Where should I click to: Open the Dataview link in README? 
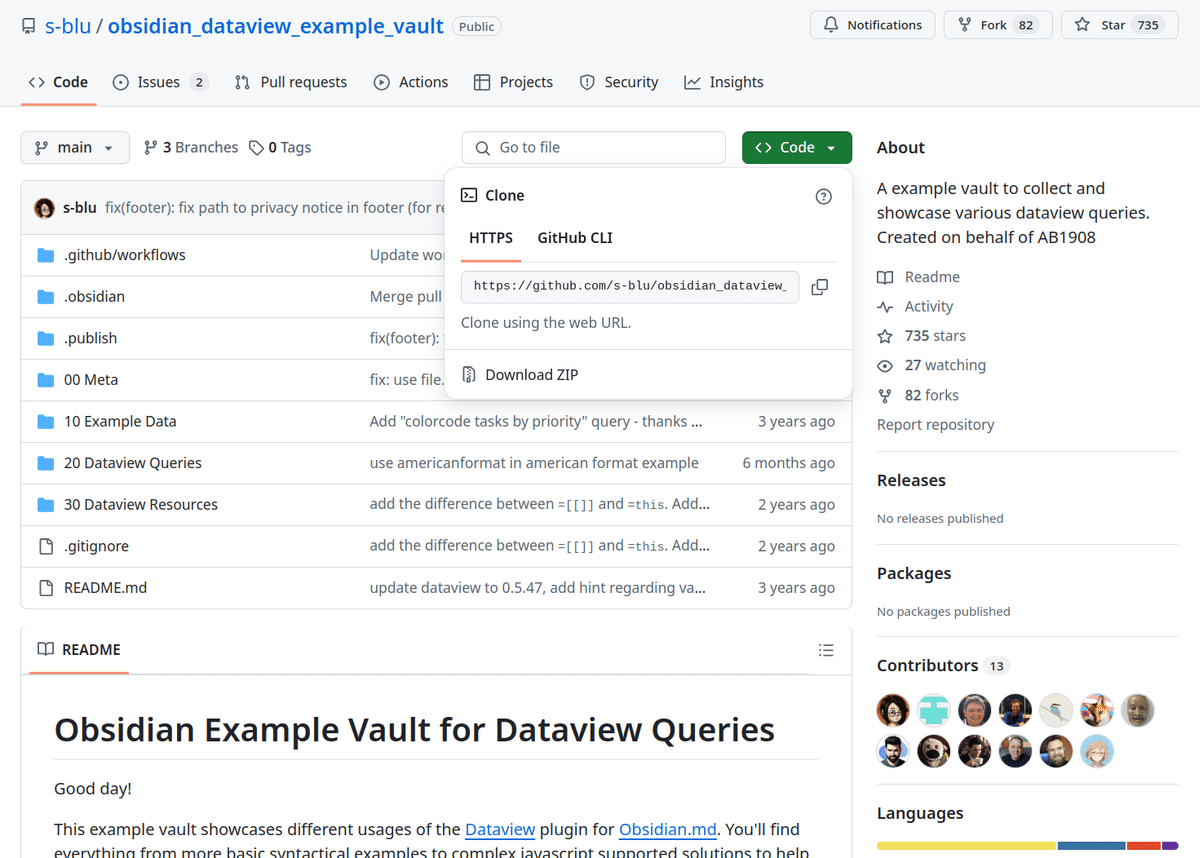pos(500,829)
